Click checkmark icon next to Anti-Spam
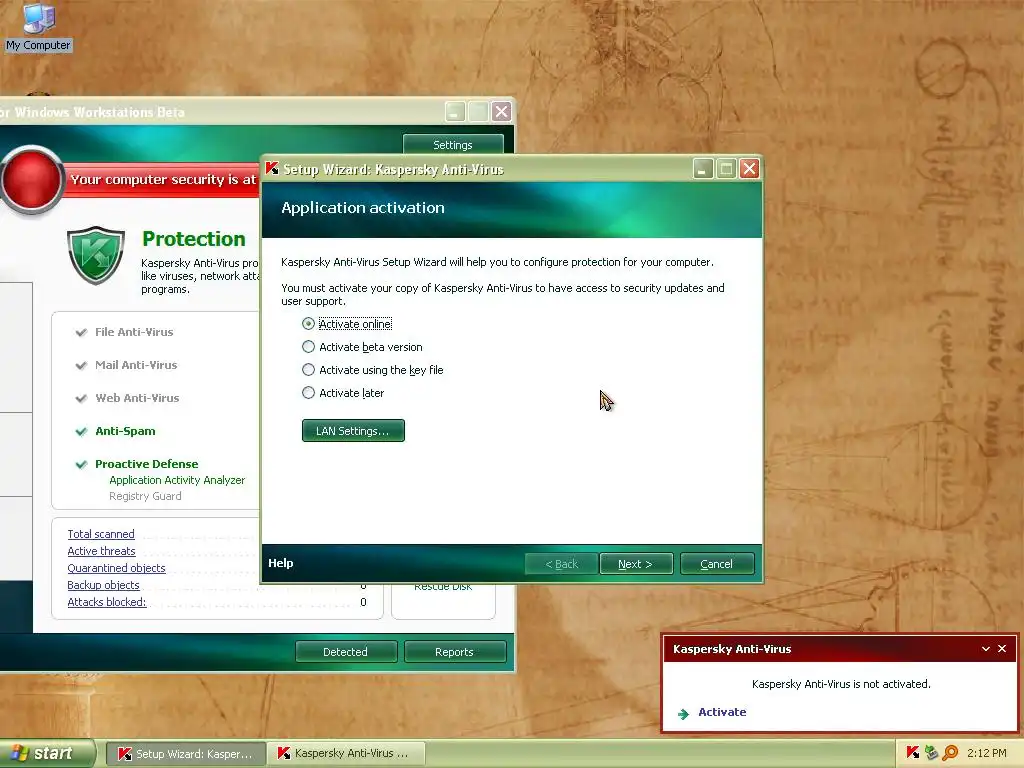1024x768 pixels. coord(81,432)
